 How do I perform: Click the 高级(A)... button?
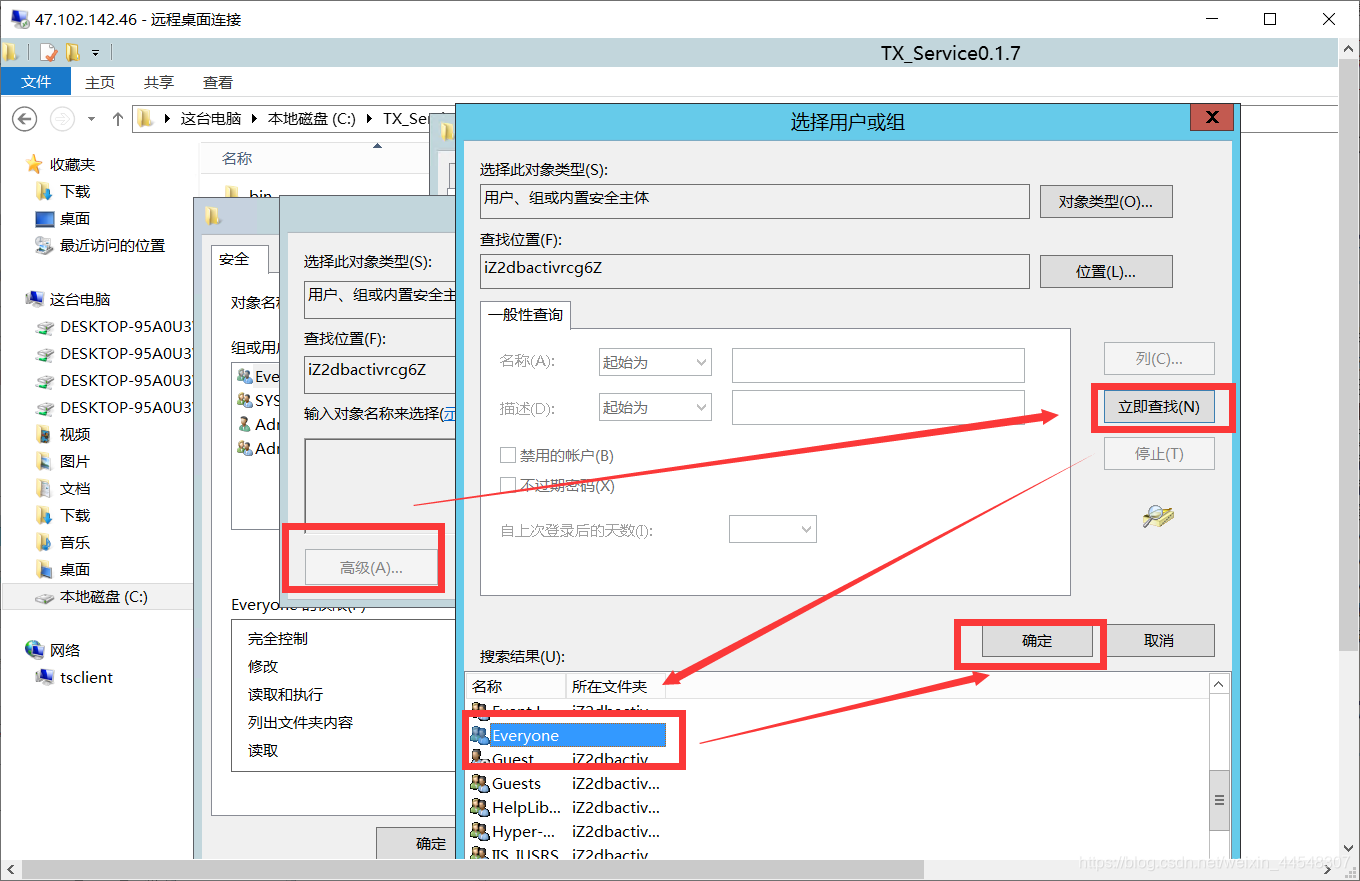click(x=371, y=568)
